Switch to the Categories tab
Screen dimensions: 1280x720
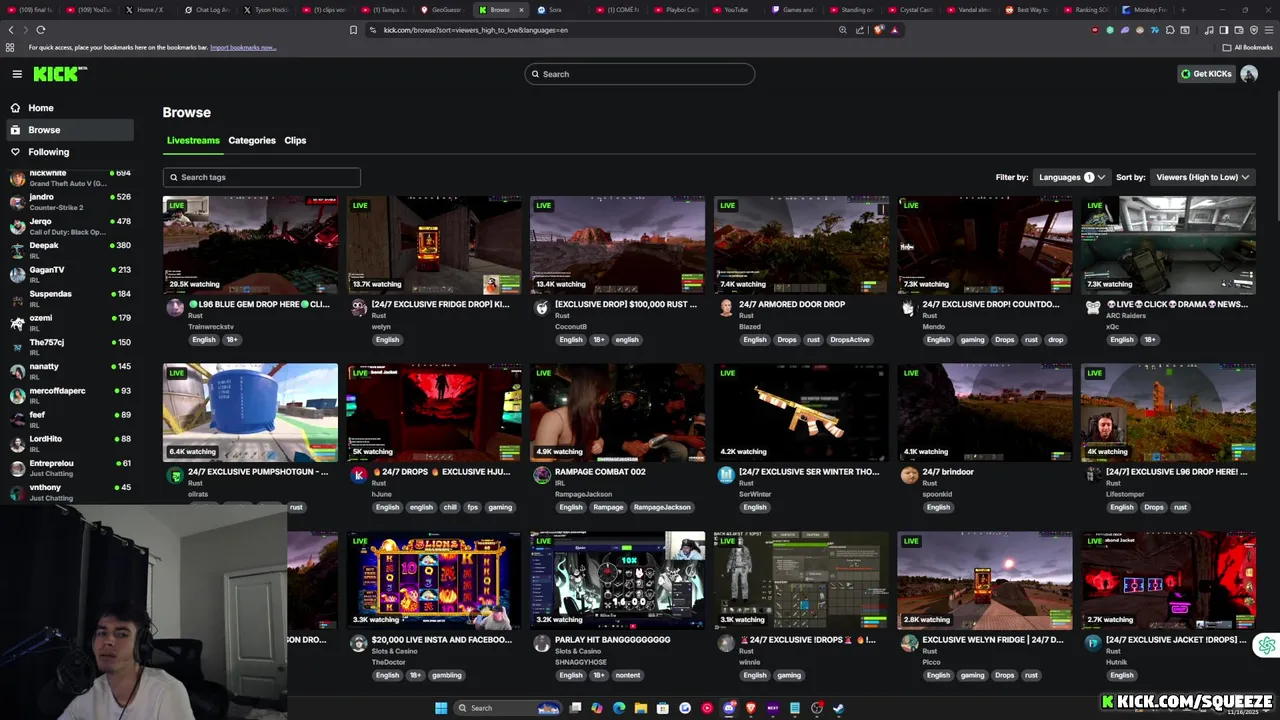(x=252, y=140)
